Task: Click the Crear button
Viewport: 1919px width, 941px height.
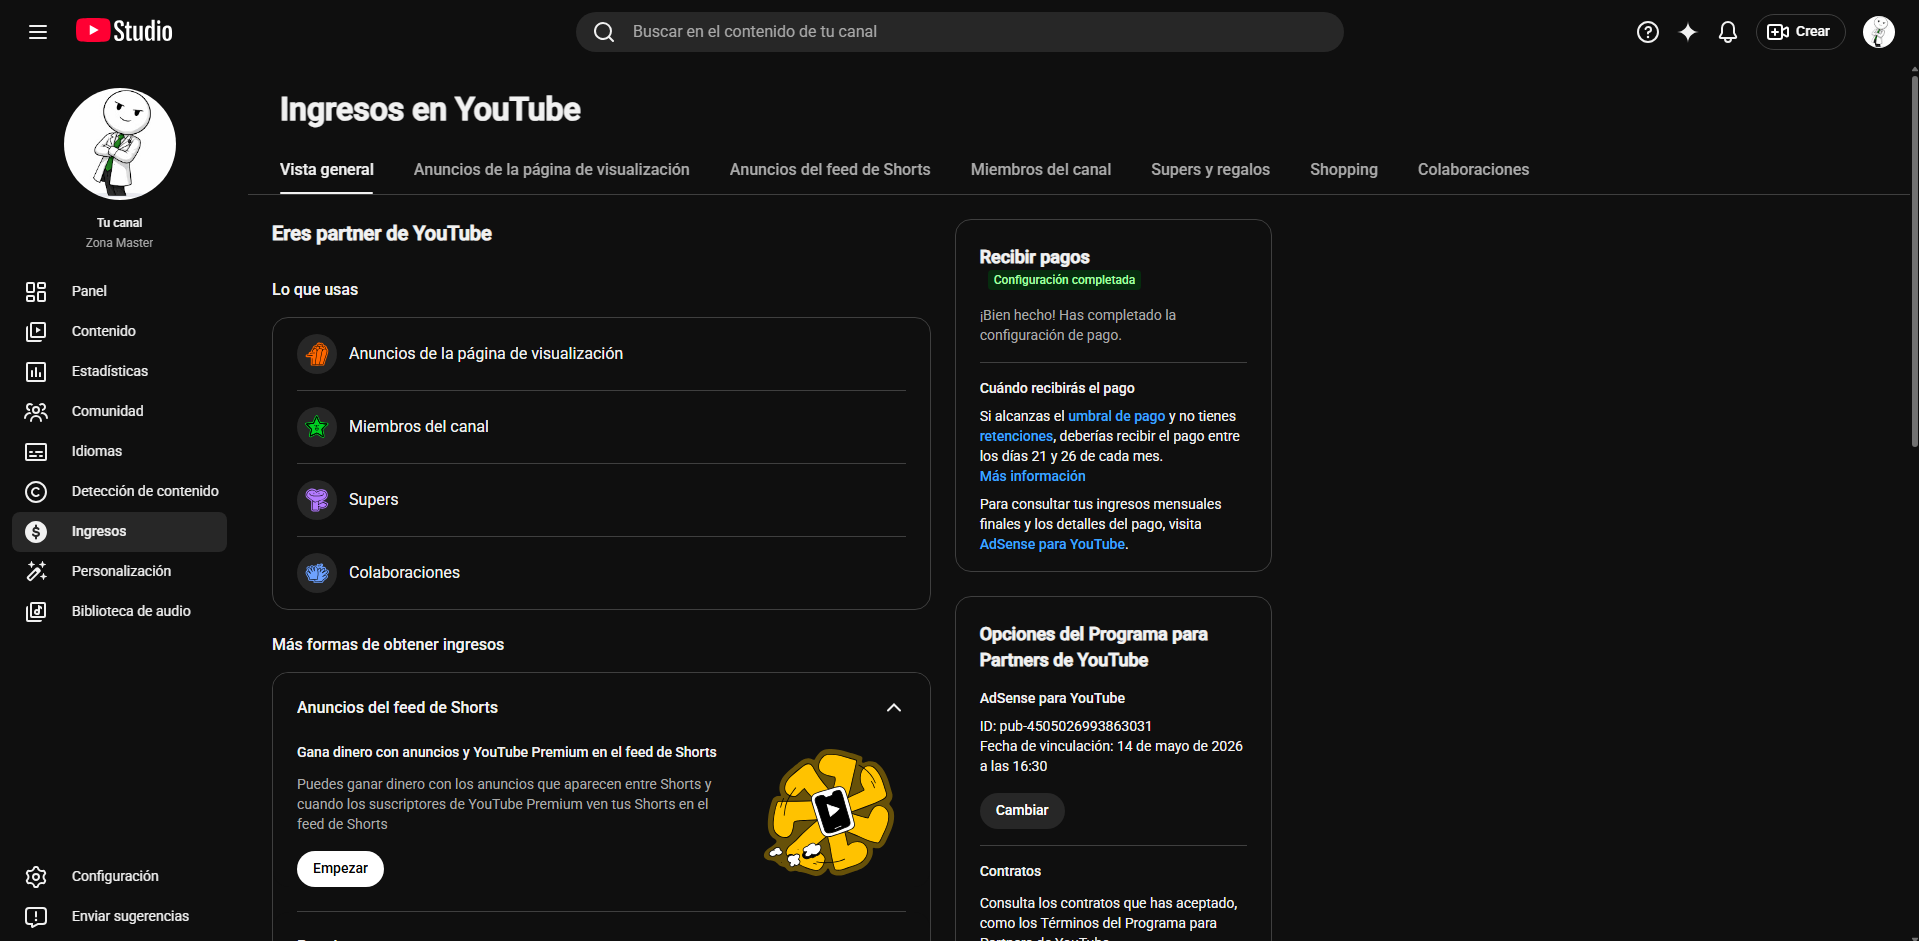Action: [1800, 32]
